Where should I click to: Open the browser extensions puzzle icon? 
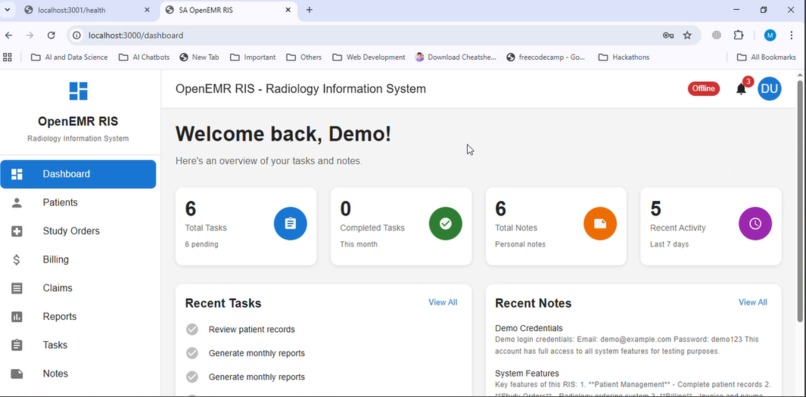click(739, 35)
